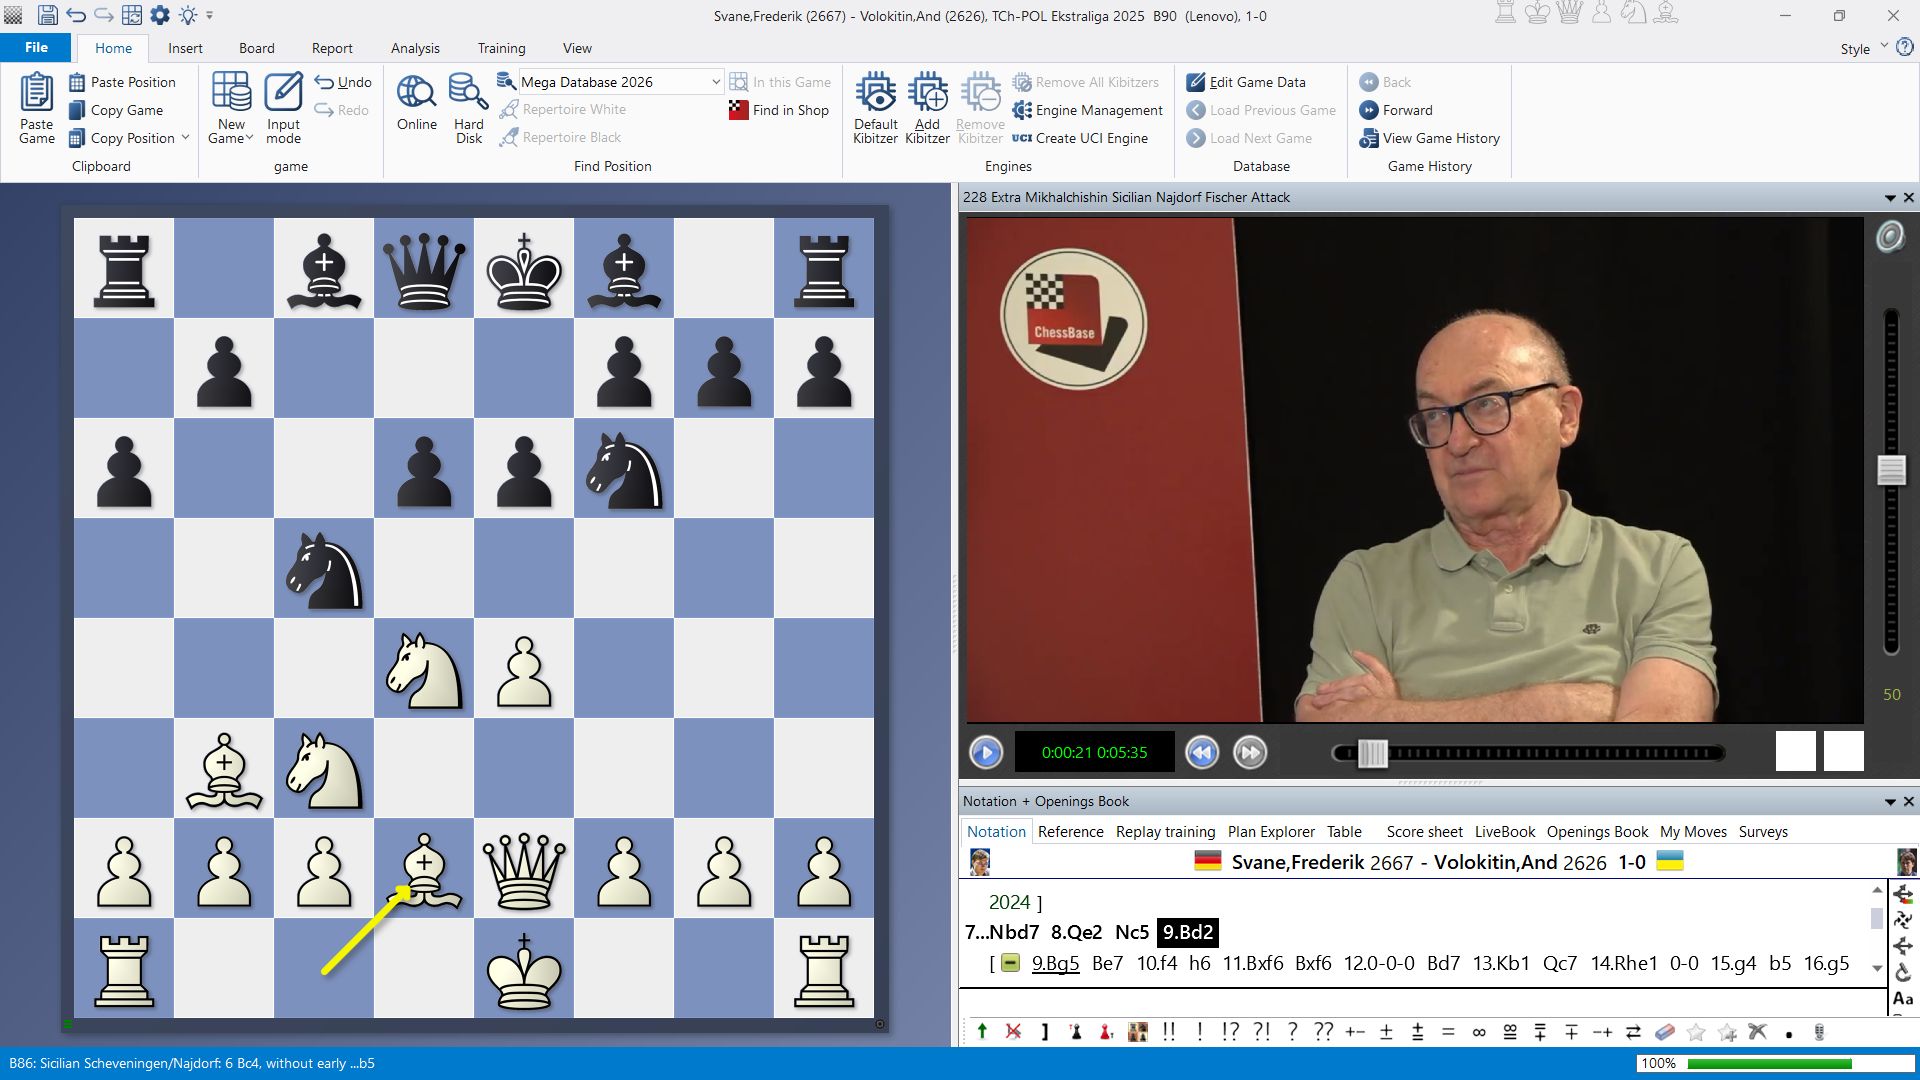Click the Paste Game clipboard icon
1920x1080 pixels.
tap(37, 108)
